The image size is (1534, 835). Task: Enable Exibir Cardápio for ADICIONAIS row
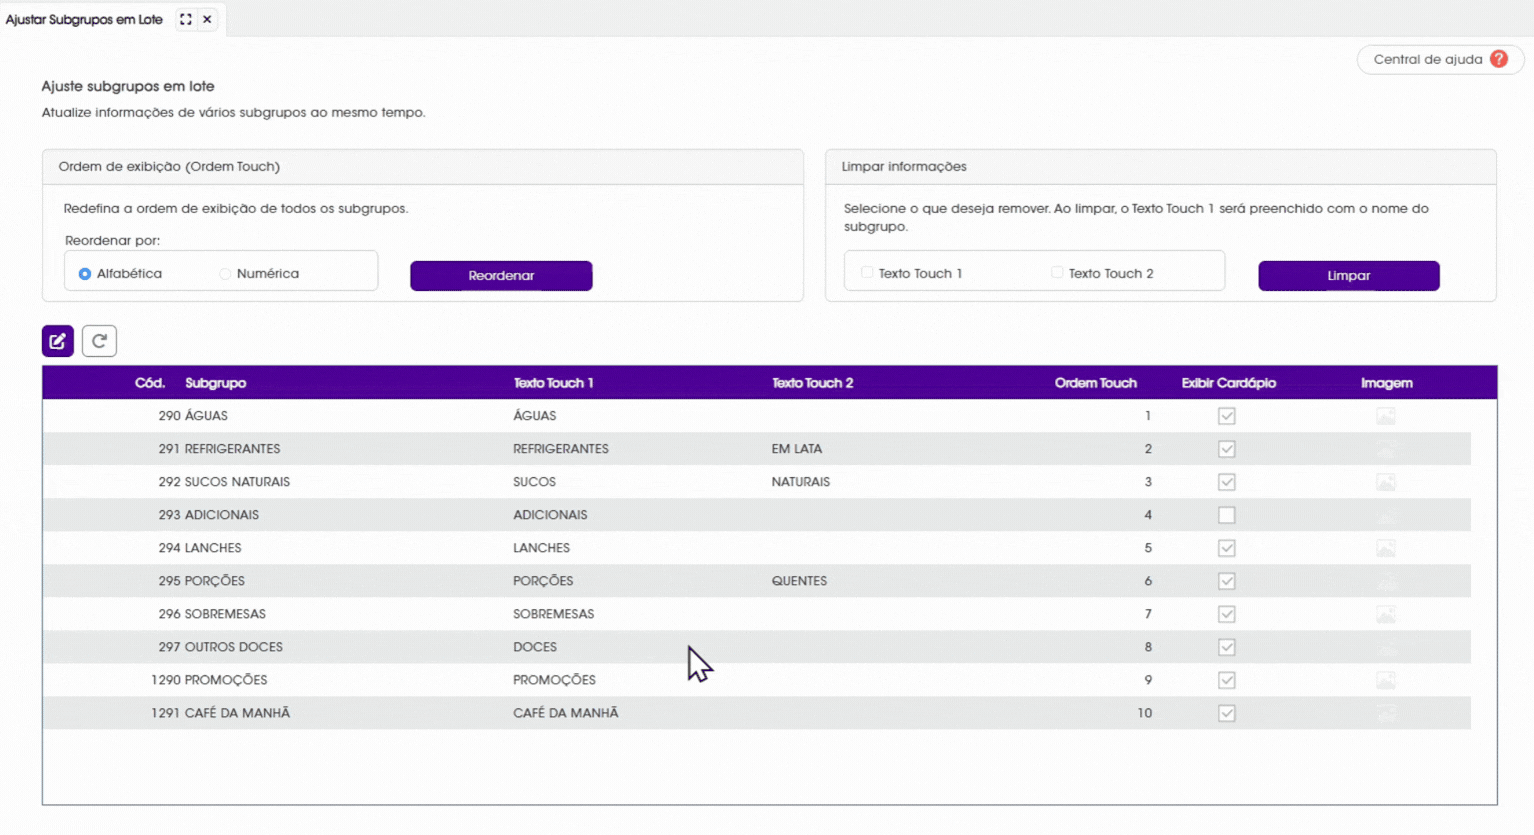(x=1227, y=515)
